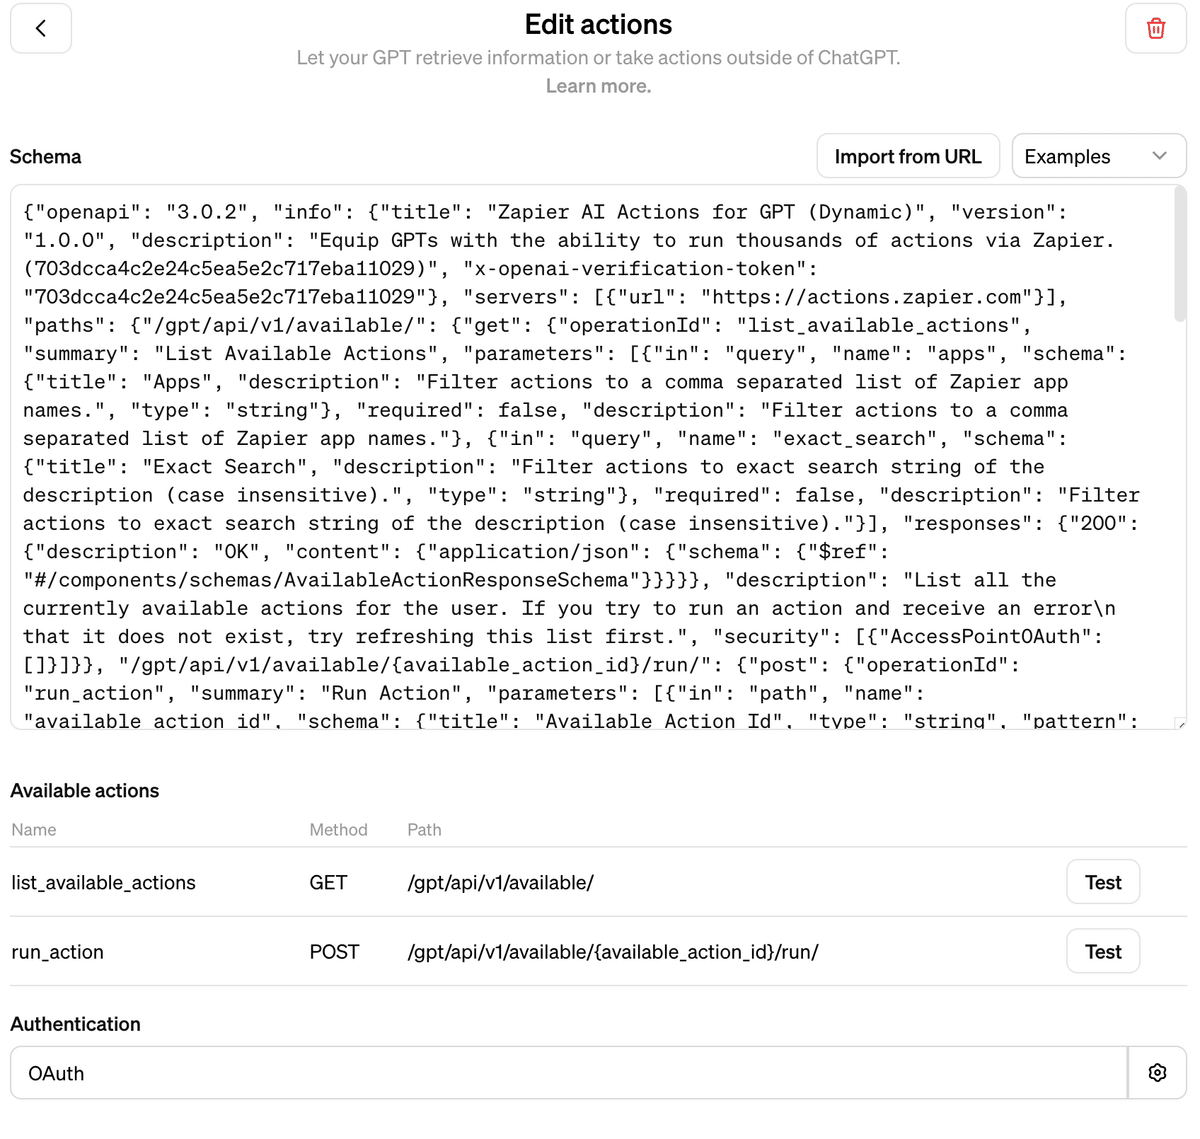
Task: Open the Examples dropdown
Action: (1099, 156)
